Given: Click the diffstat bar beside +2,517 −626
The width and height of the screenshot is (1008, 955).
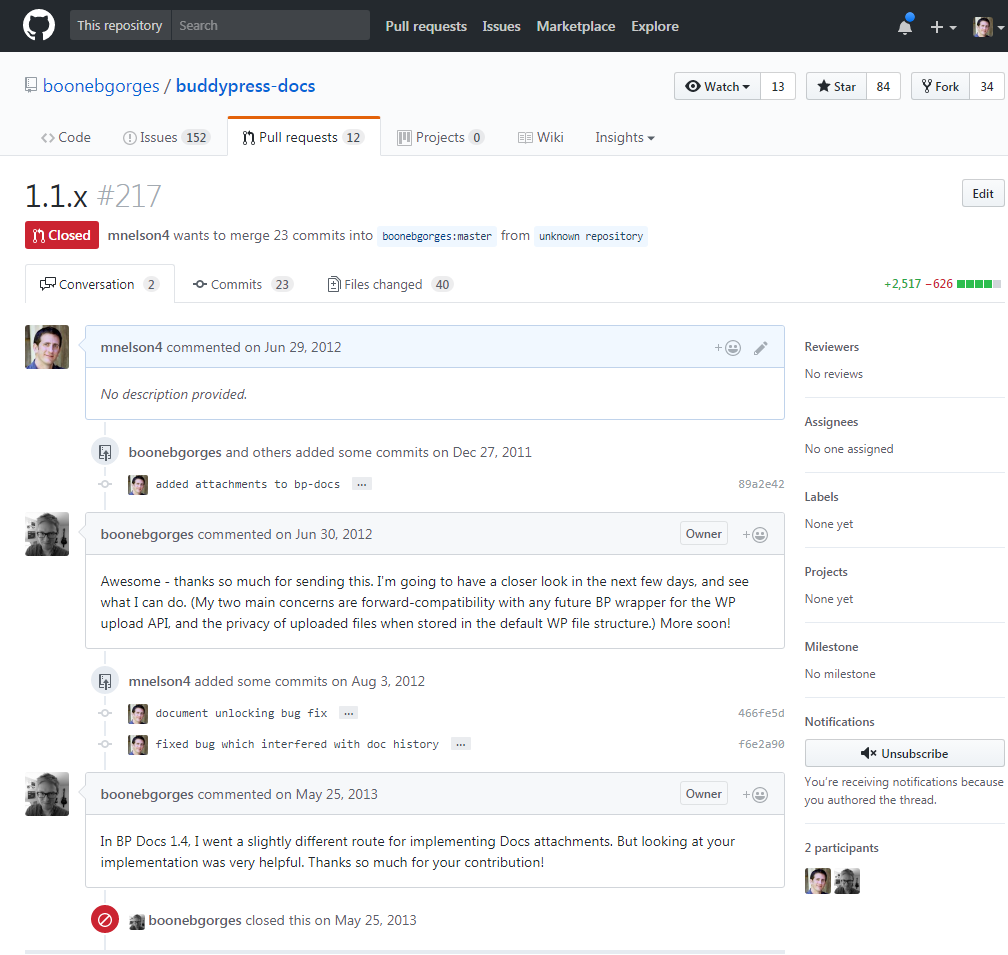Looking at the screenshot, I should coord(978,284).
